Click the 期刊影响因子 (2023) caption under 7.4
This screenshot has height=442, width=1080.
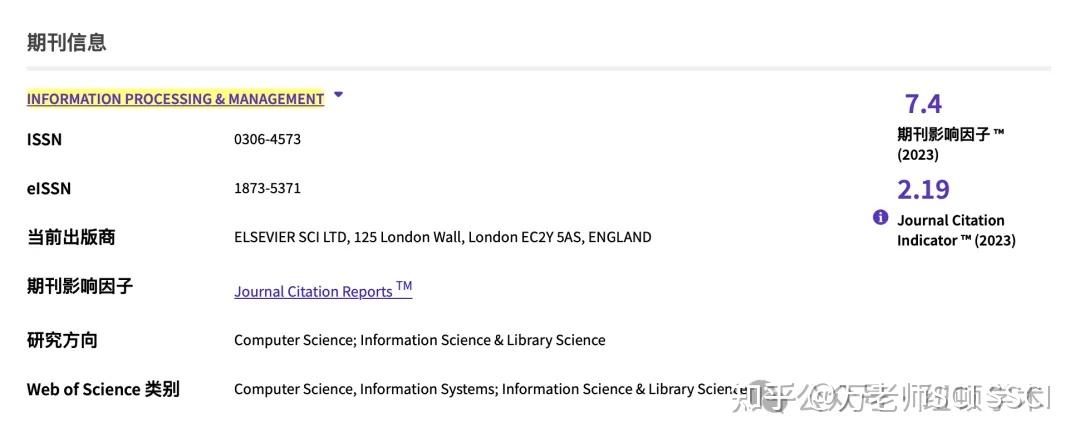pos(950,144)
